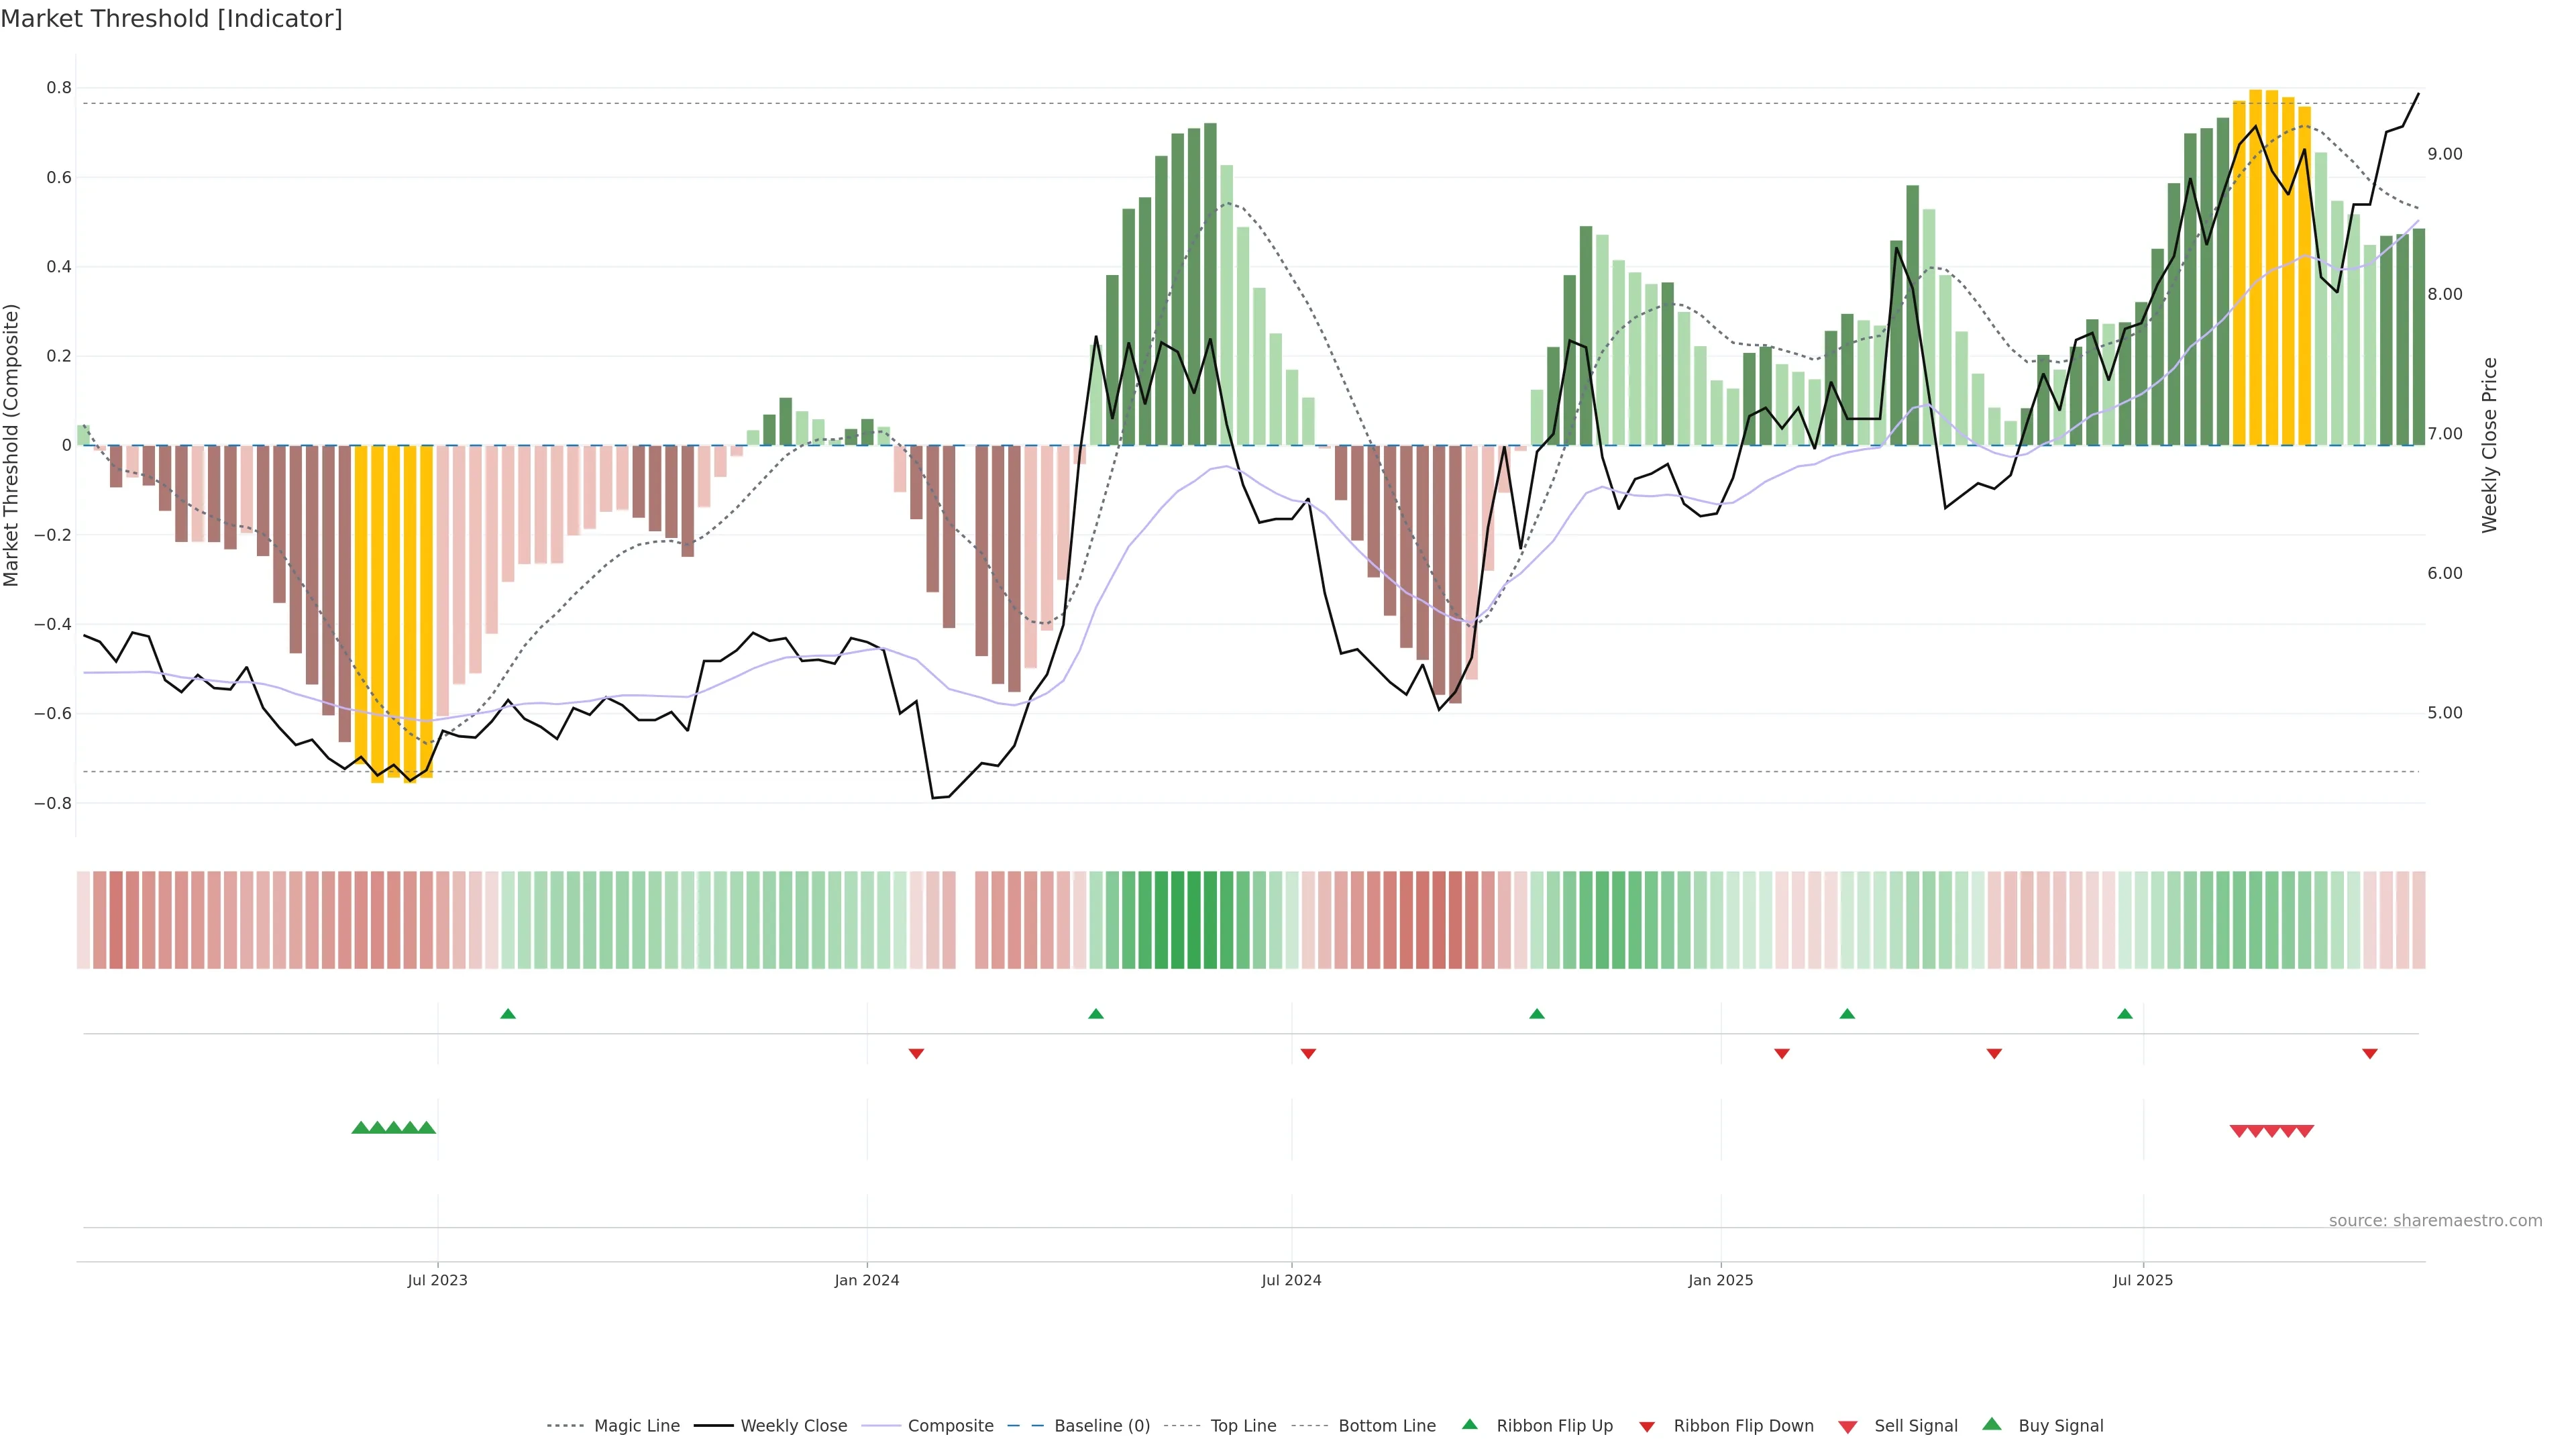Click the ribbon flip up marker before Jul 2025
This screenshot has height=1449, width=2576.
coord(2124,1014)
